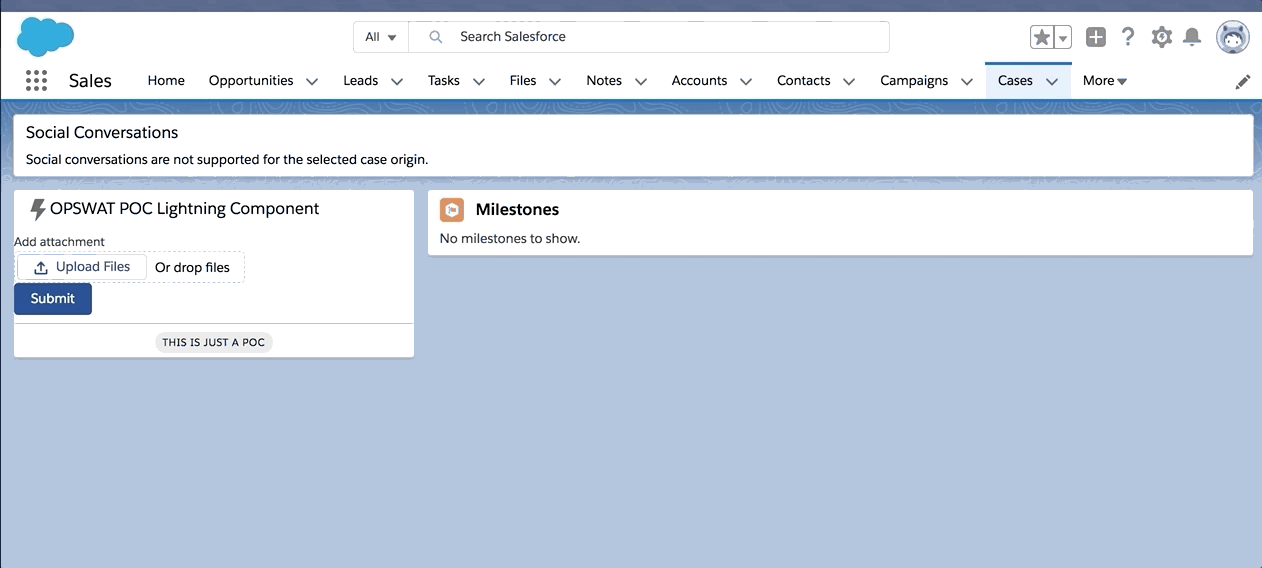This screenshot has height=568, width=1262.
Task: Select the Cases tab
Action: click(x=1015, y=81)
